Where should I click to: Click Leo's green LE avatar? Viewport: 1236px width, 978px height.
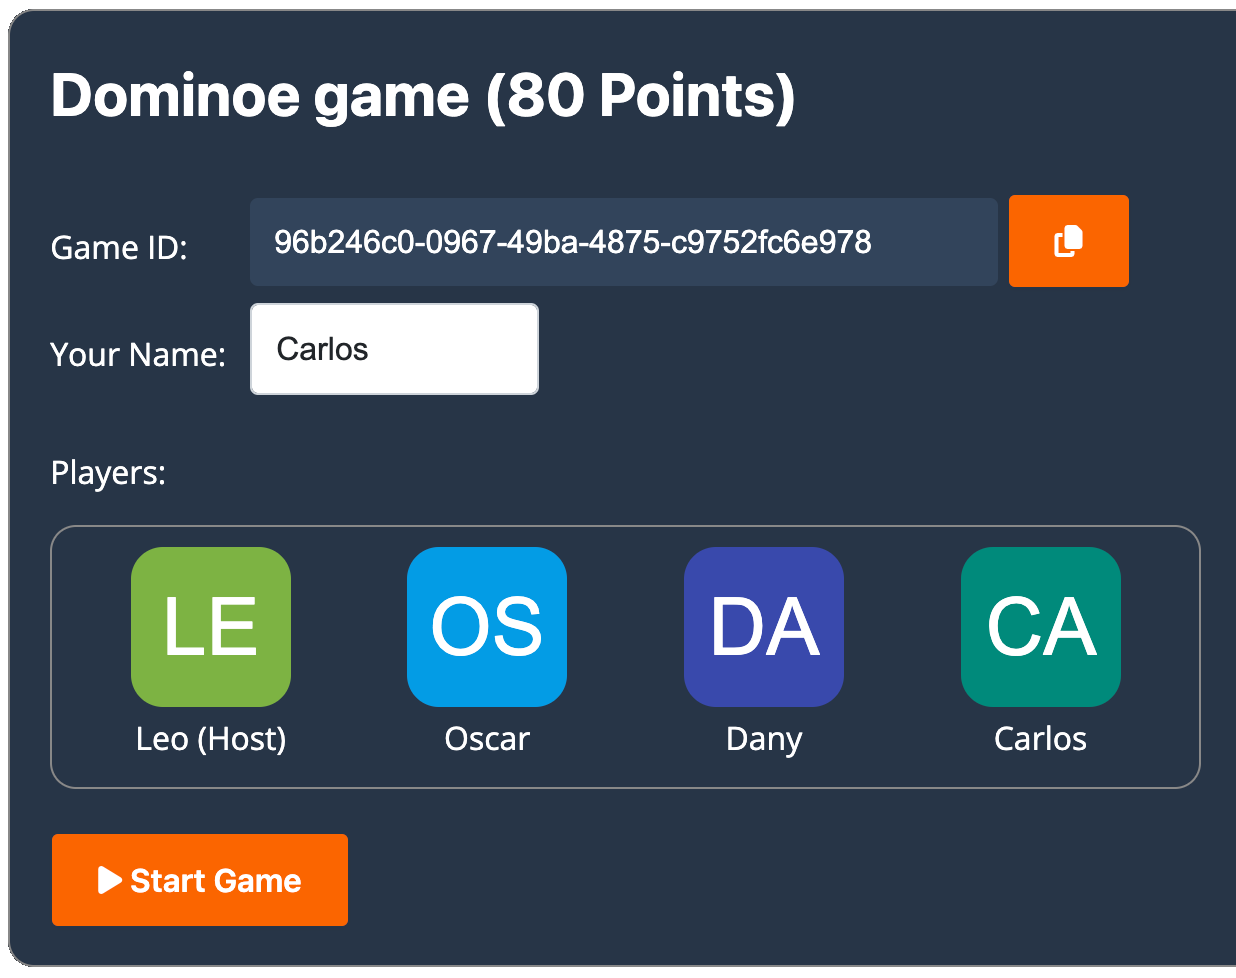click(x=211, y=627)
